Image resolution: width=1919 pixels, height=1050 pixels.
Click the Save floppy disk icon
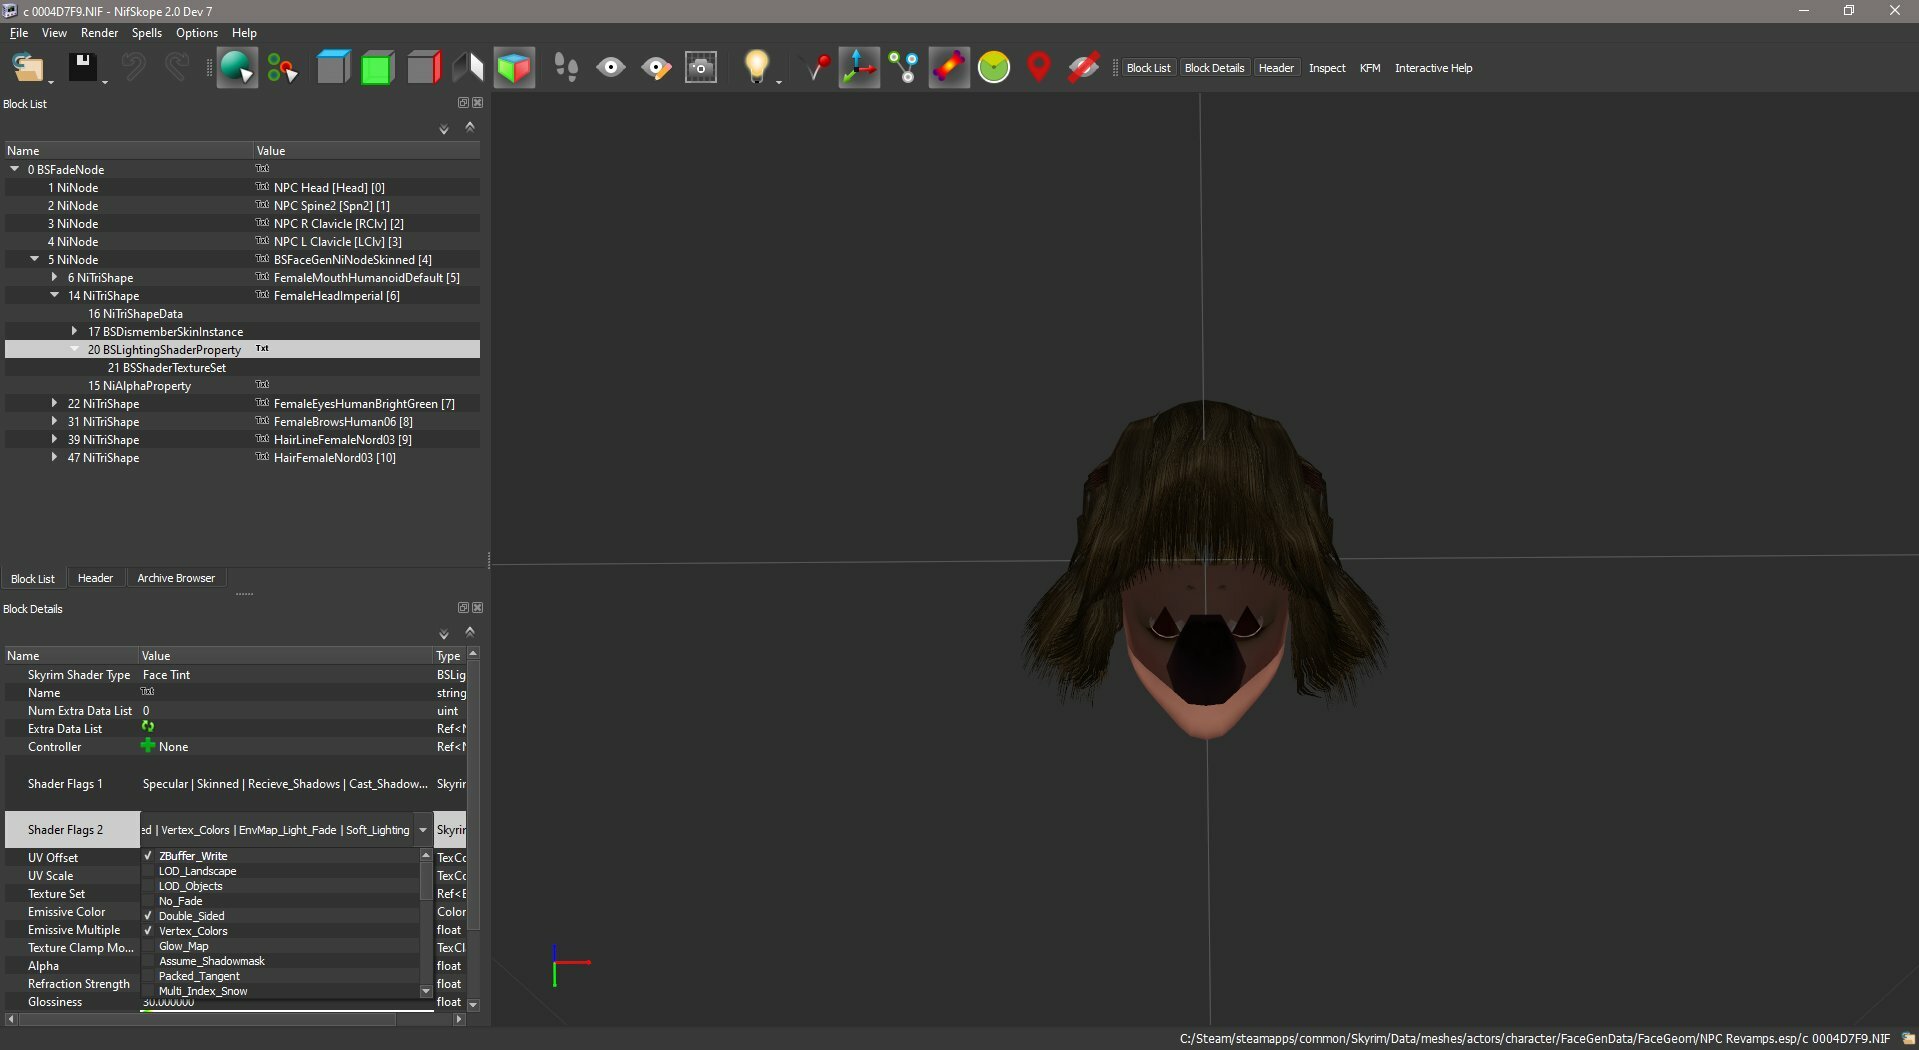click(82, 67)
